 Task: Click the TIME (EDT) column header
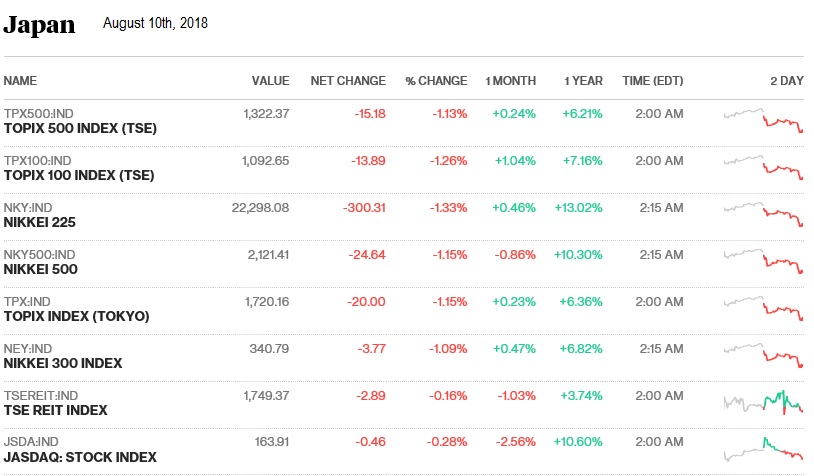click(x=653, y=81)
